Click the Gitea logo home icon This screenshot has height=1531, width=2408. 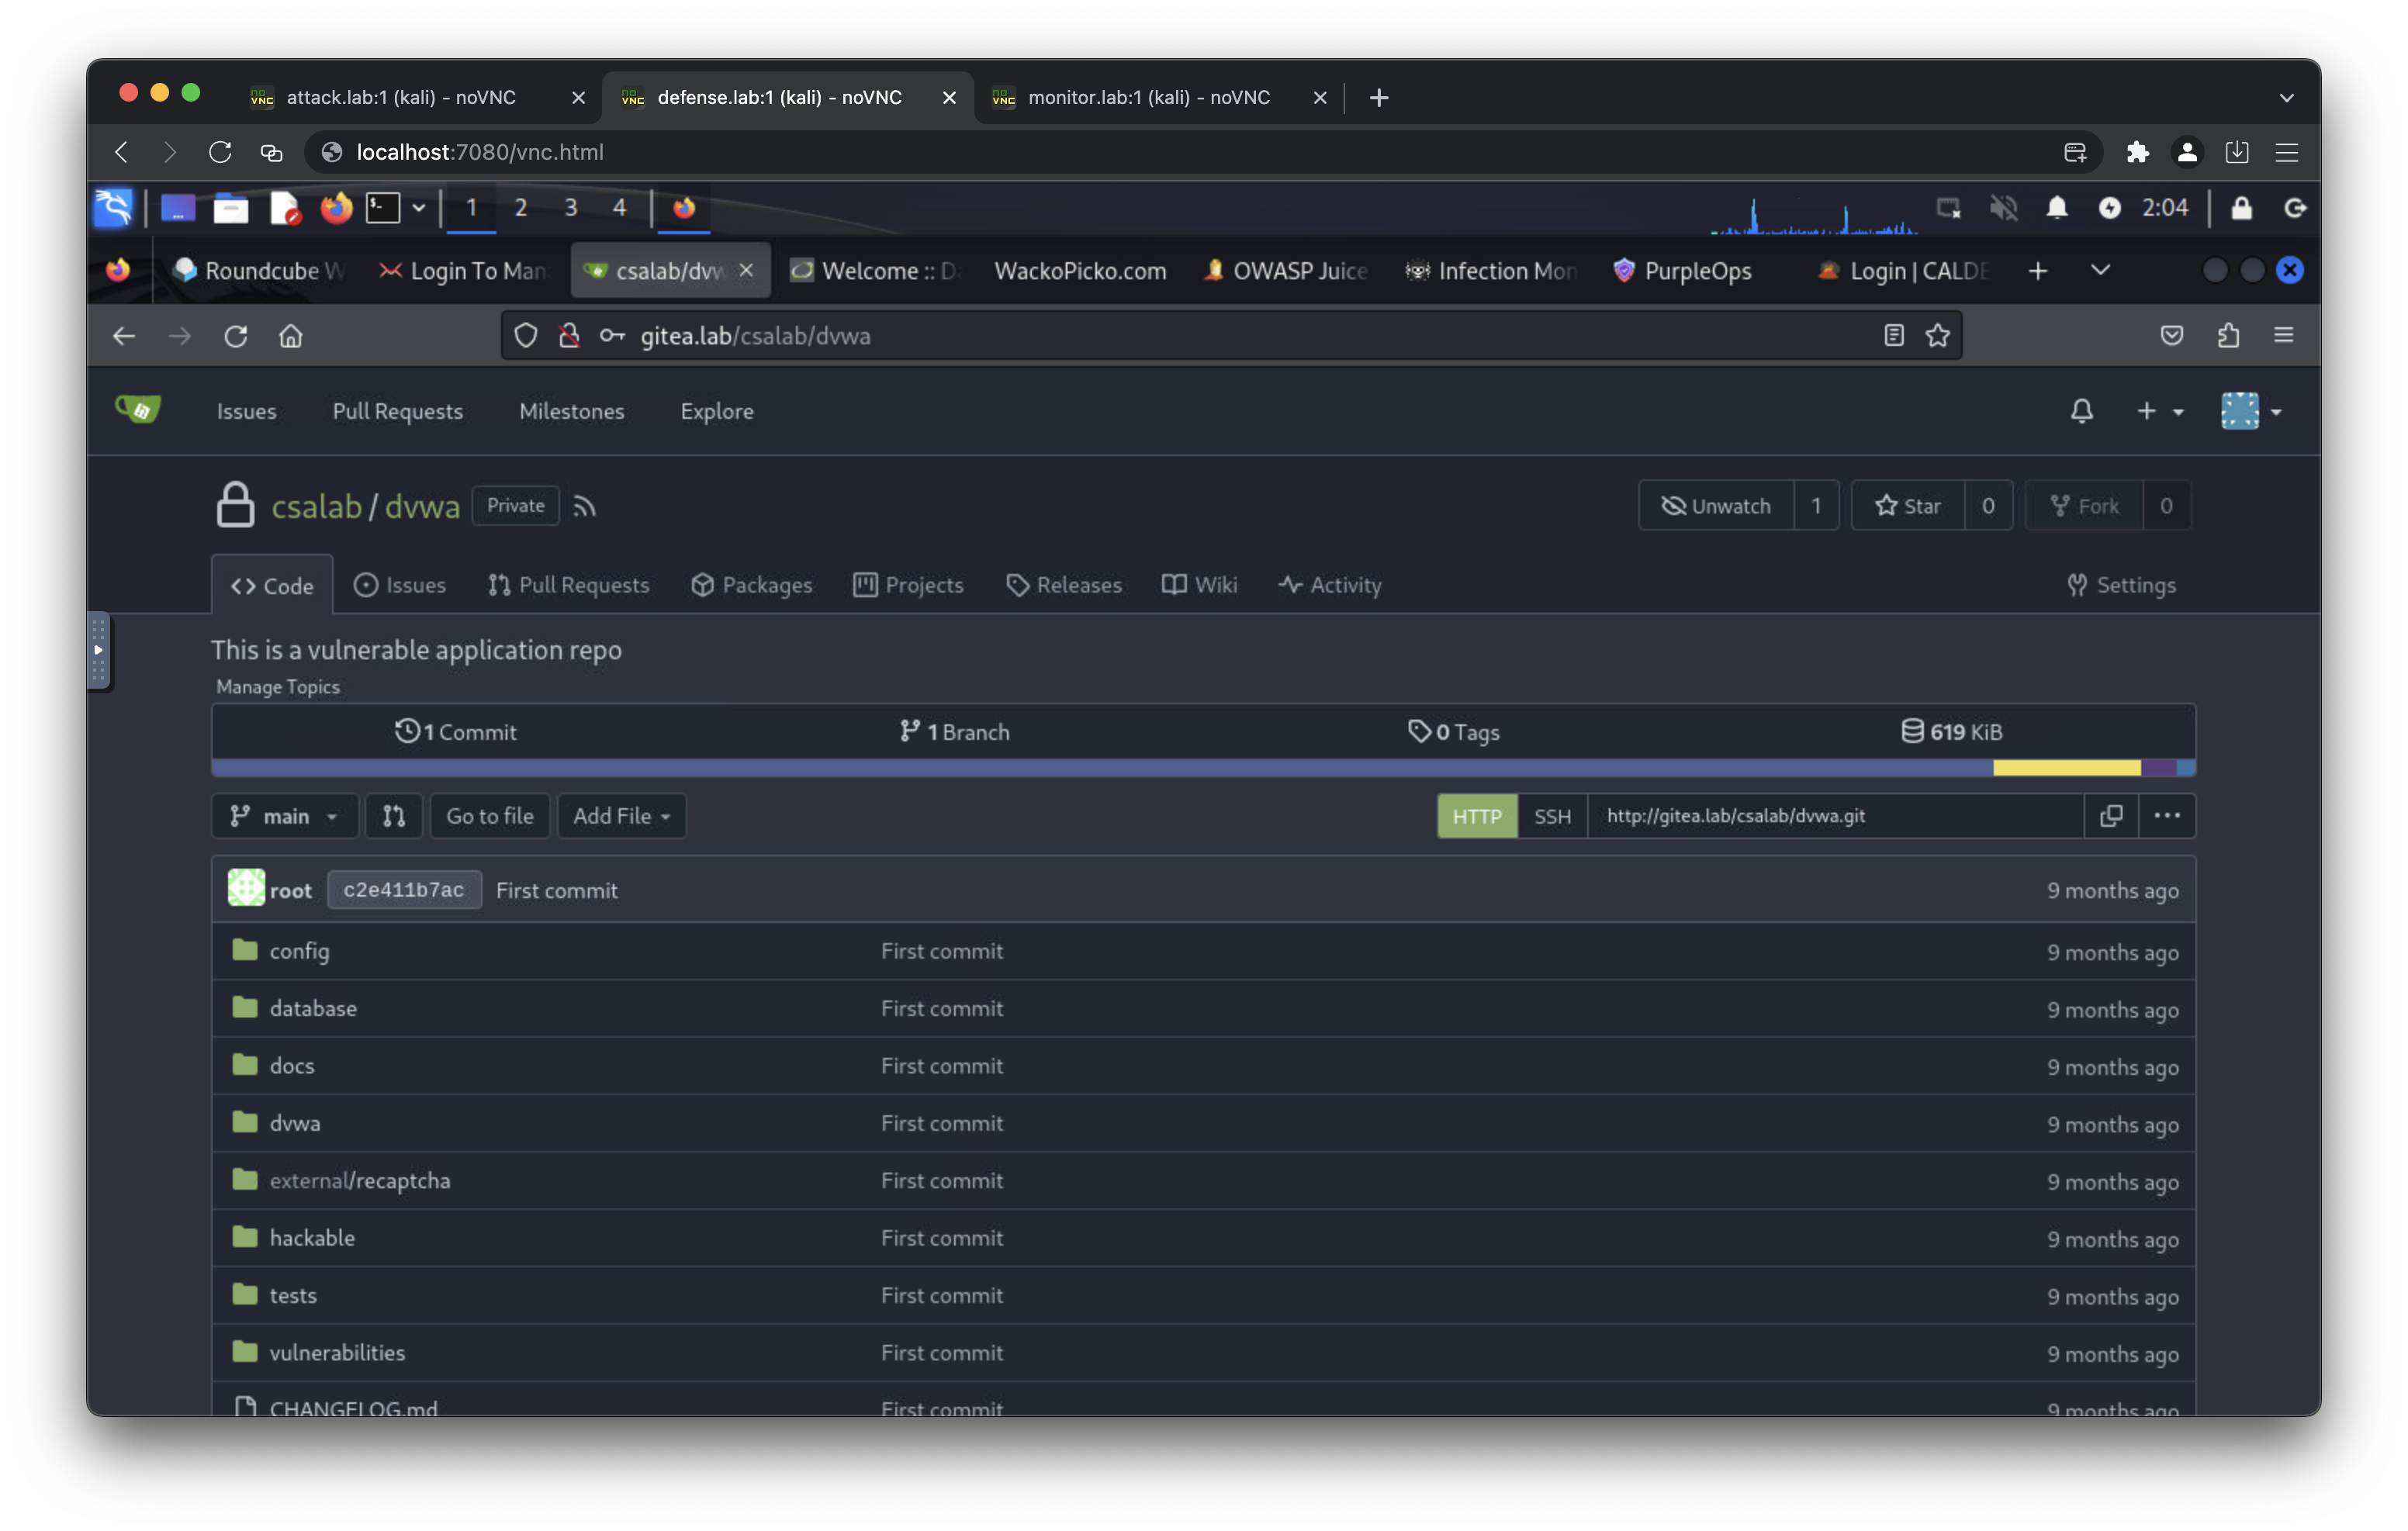(138, 410)
